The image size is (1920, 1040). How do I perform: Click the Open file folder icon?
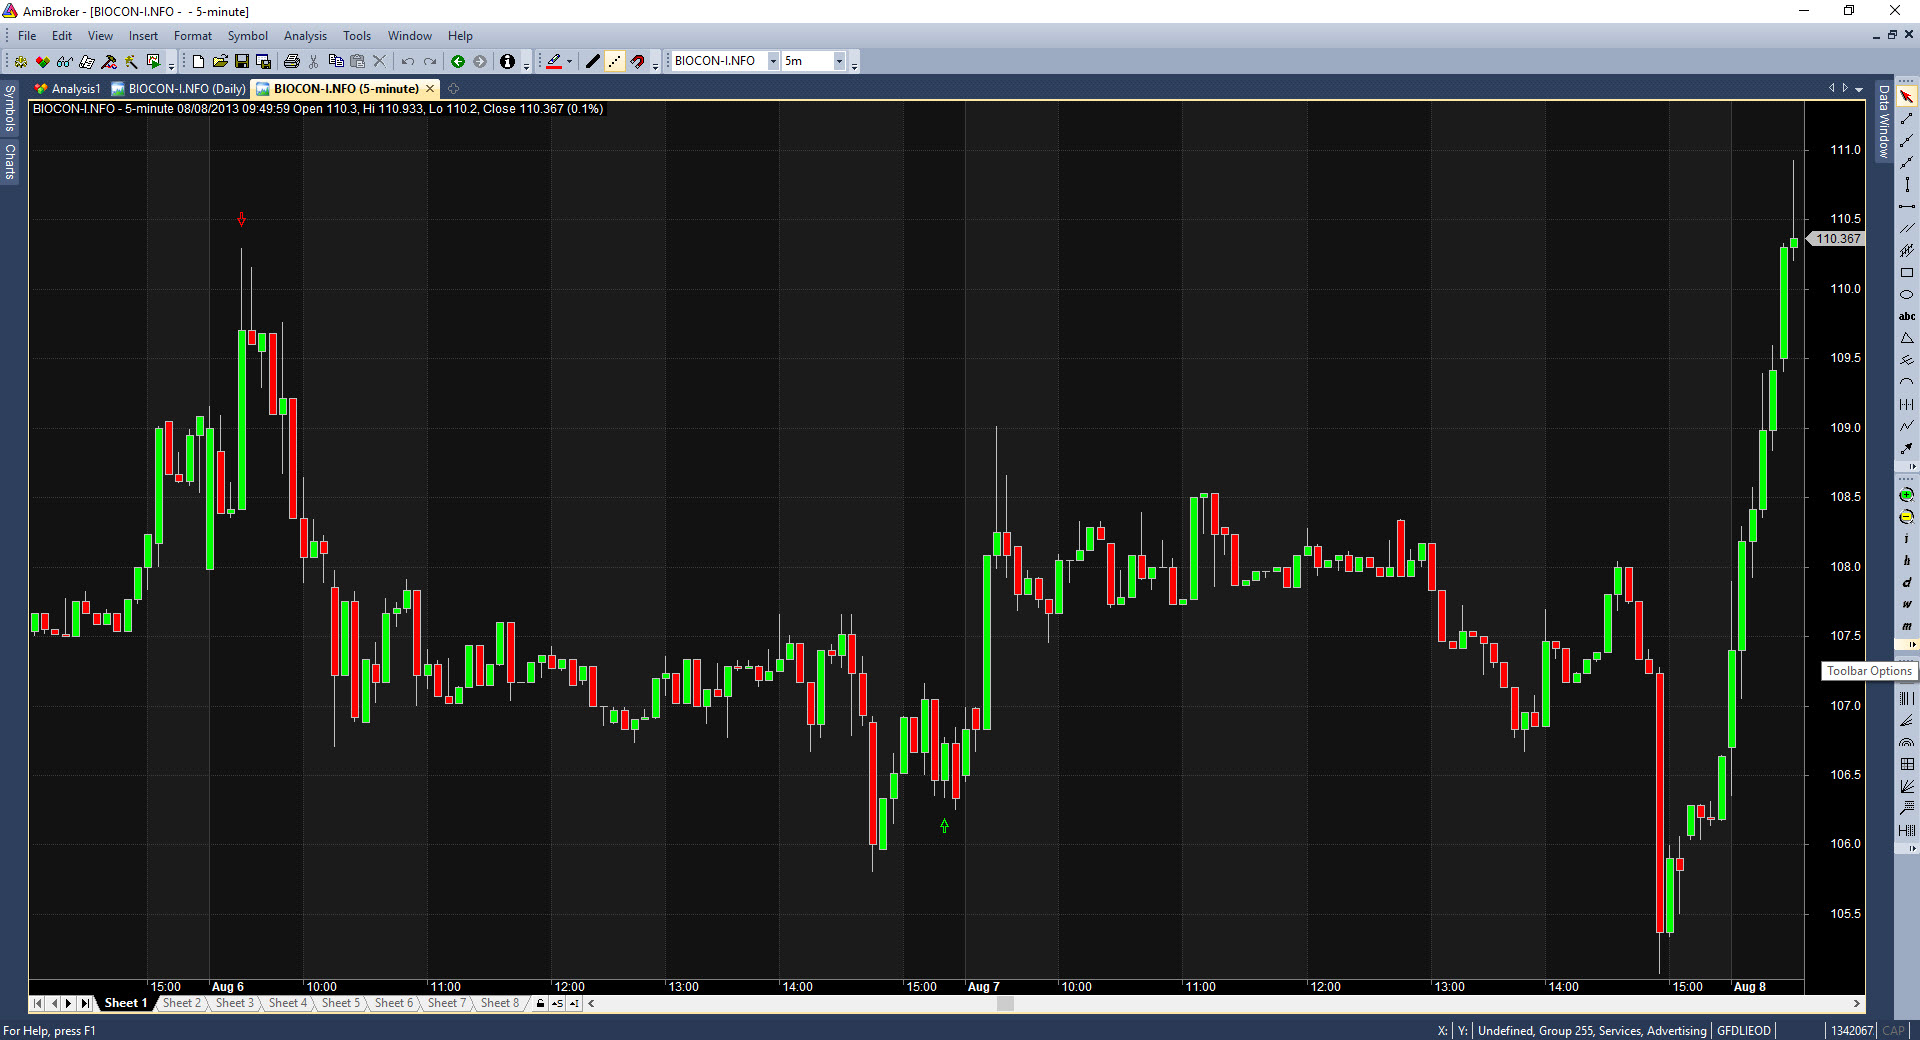(220, 62)
